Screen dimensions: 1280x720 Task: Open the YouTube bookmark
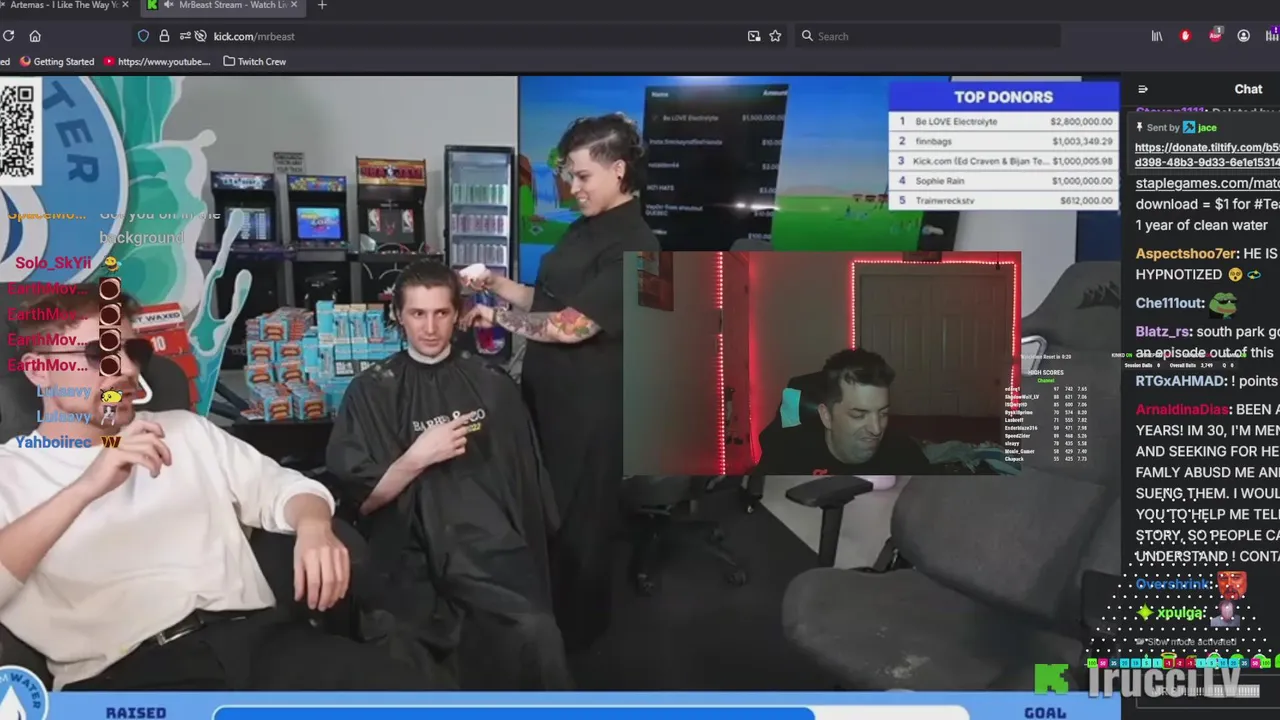pyautogui.click(x=157, y=61)
